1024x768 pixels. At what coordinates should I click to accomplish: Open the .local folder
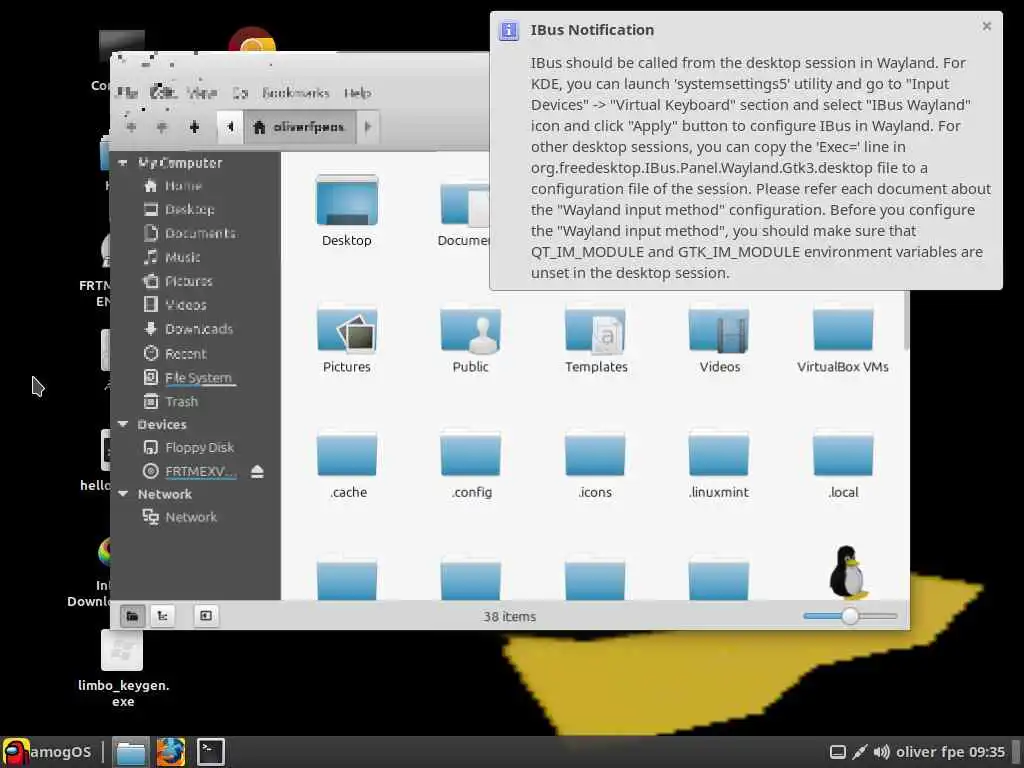[842, 454]
